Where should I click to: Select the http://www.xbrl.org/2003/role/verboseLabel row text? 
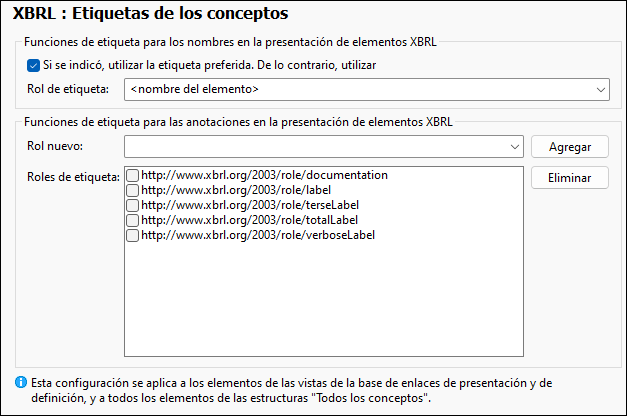[258, 235]
